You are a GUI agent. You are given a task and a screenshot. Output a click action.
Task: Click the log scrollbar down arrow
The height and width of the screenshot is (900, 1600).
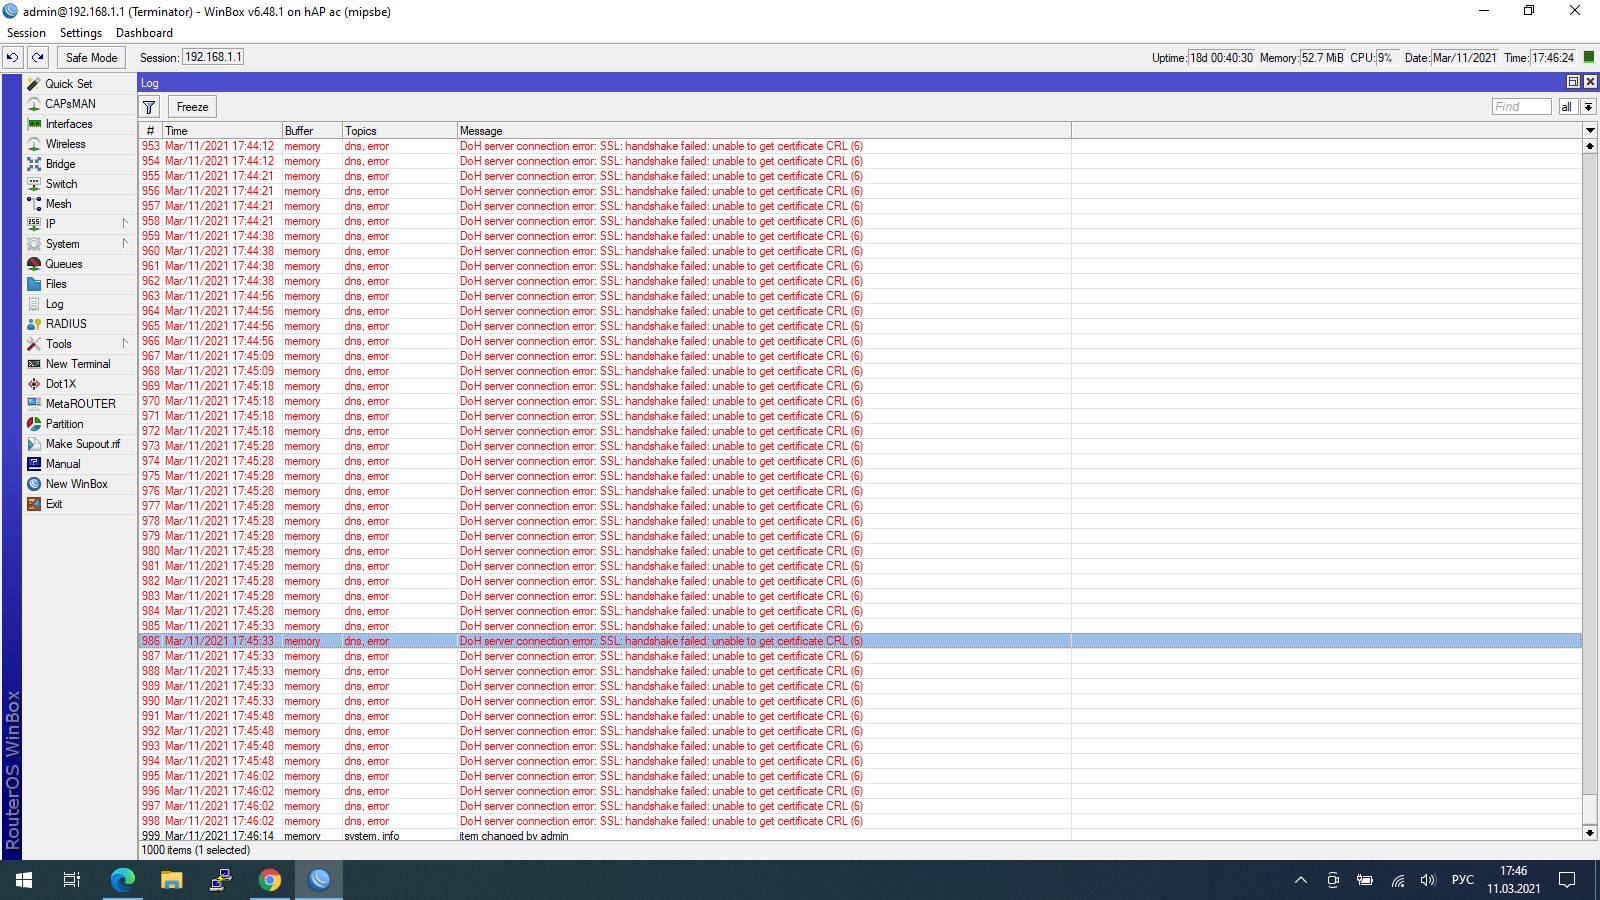coord(1590,832)
